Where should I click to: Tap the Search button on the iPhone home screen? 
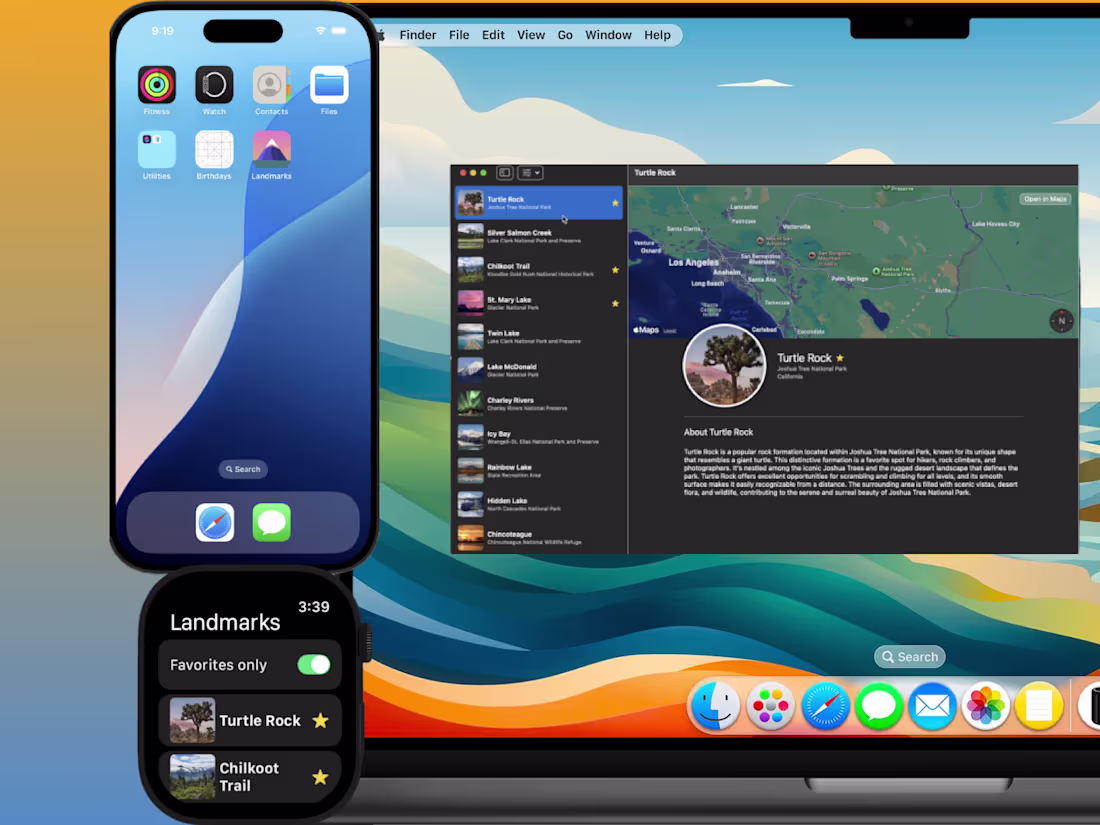click(x=242, y=468)
